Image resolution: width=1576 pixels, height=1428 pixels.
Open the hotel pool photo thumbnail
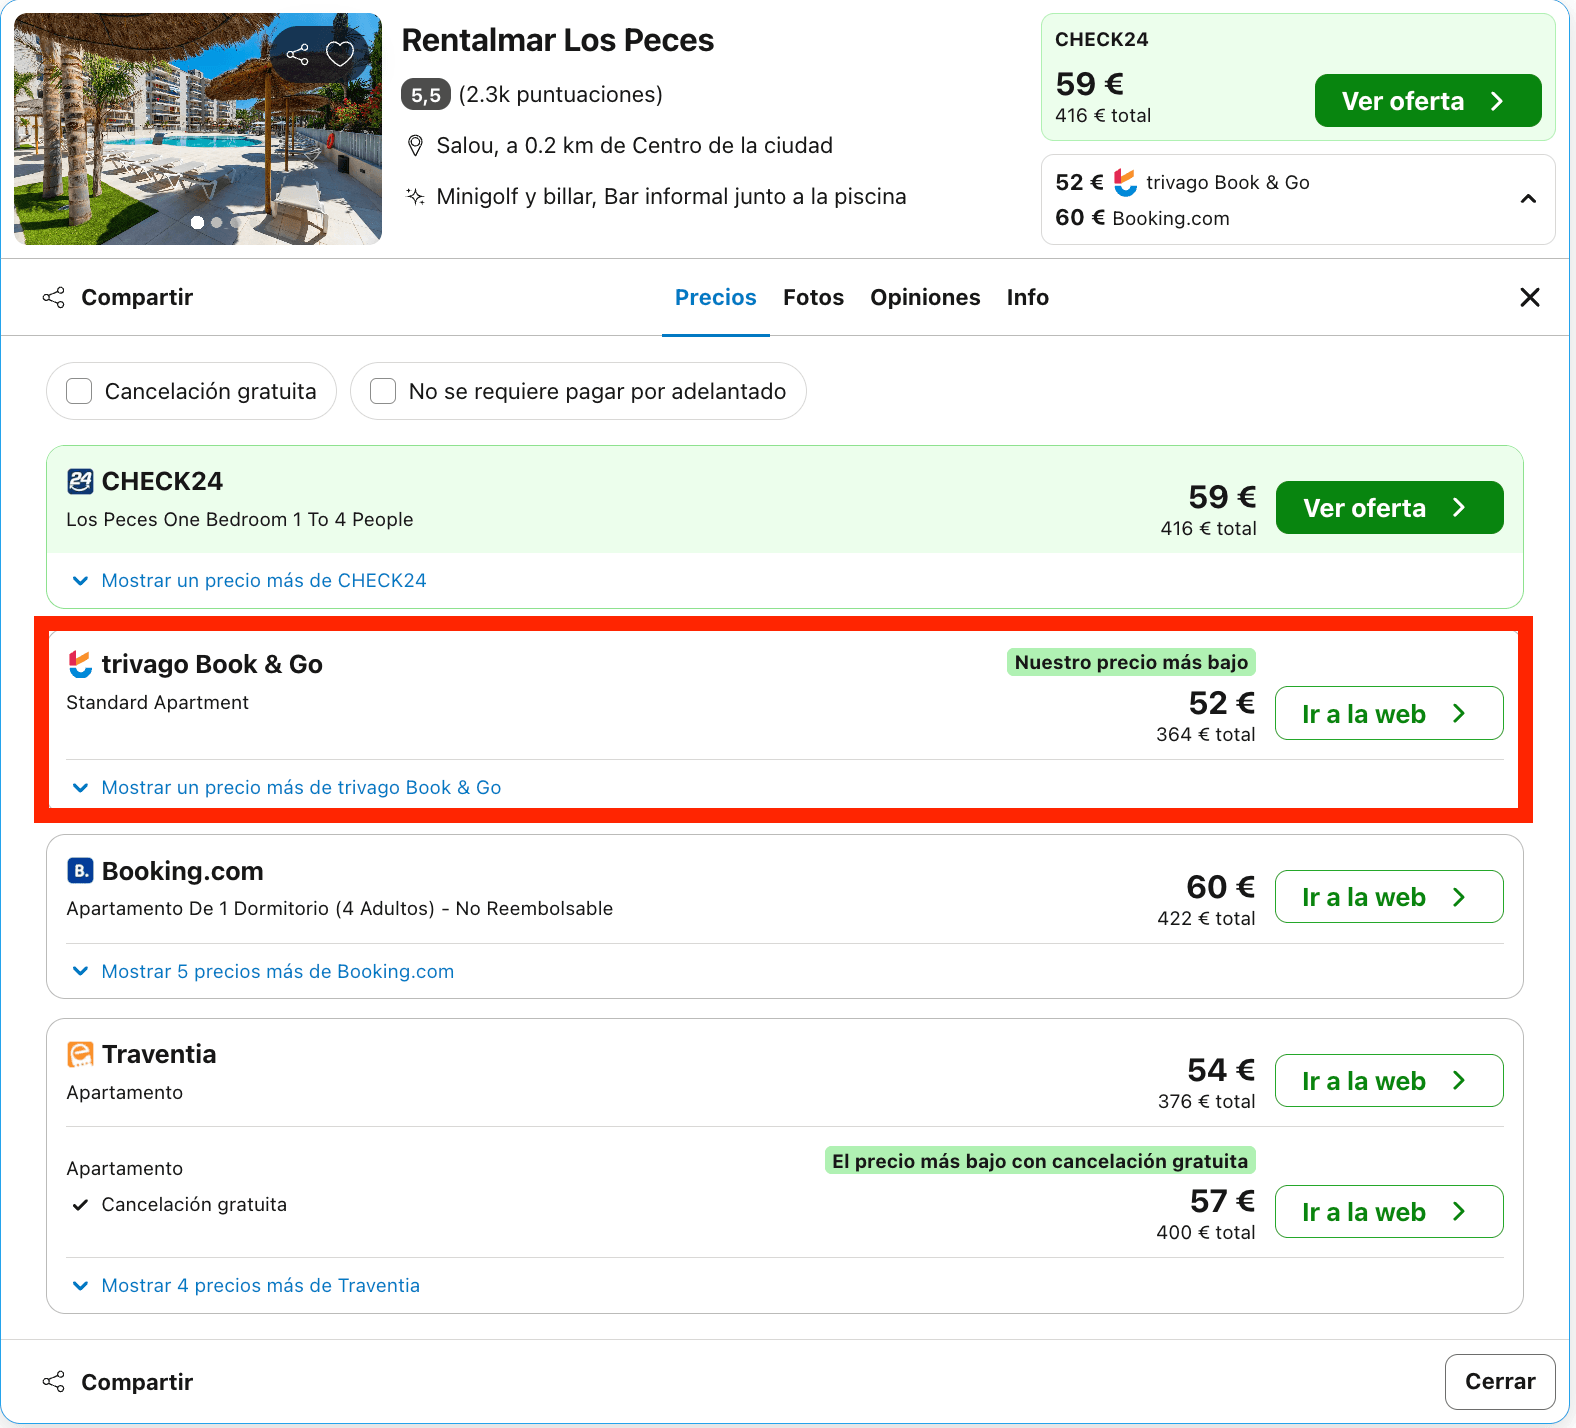pos(198,129)
